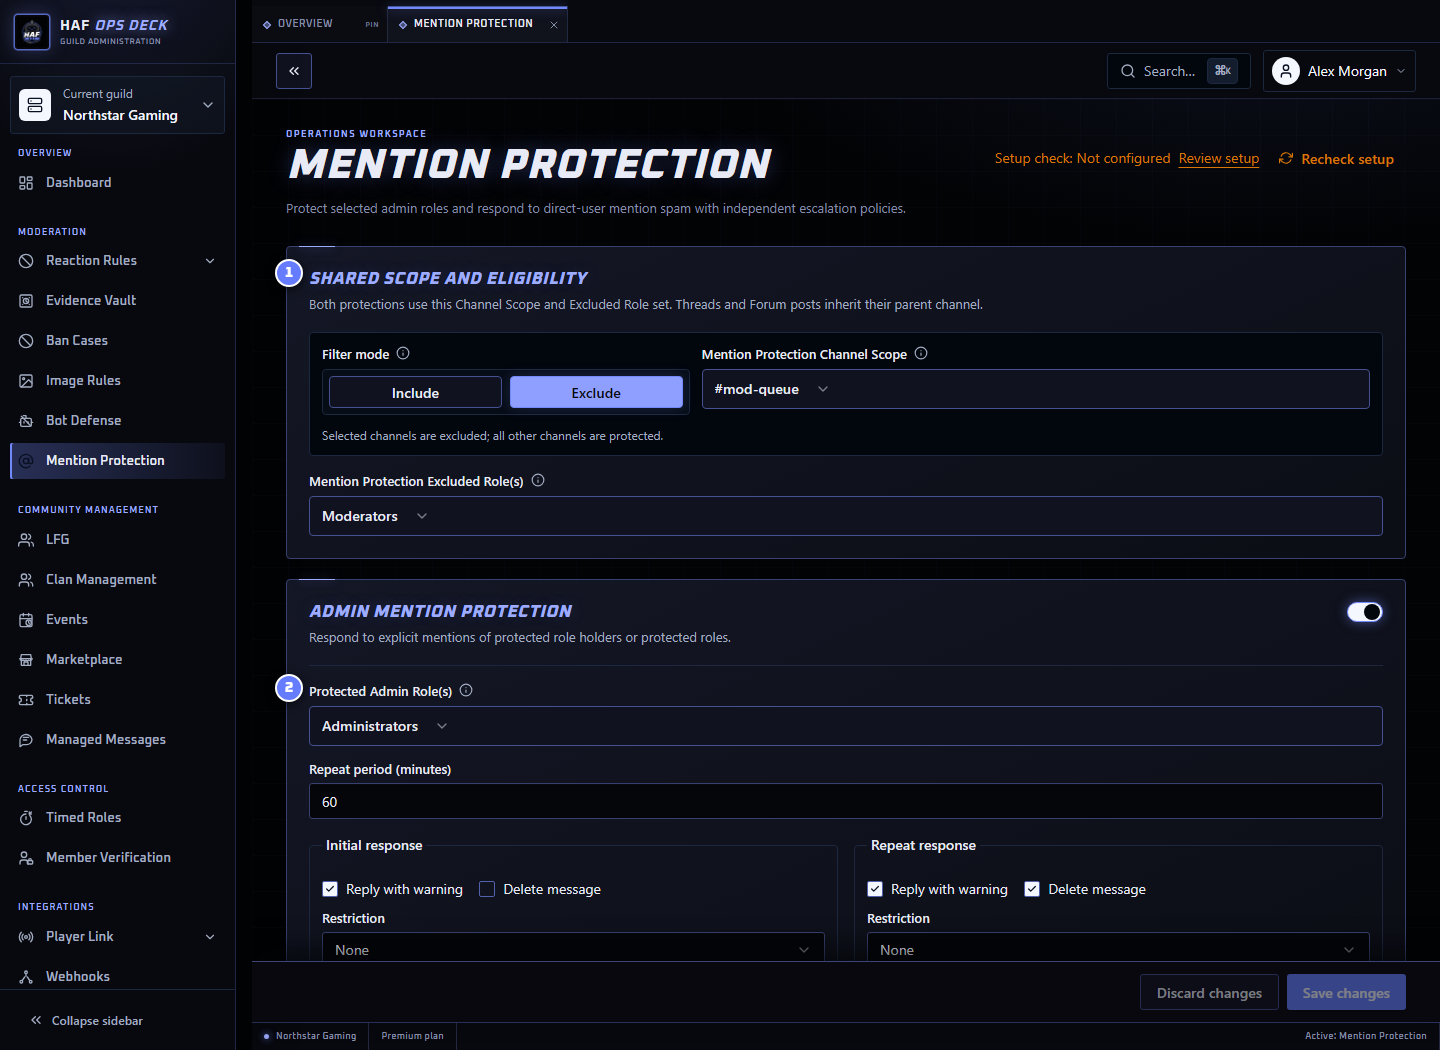Click the Recheck setup button

pos(1336,159)
